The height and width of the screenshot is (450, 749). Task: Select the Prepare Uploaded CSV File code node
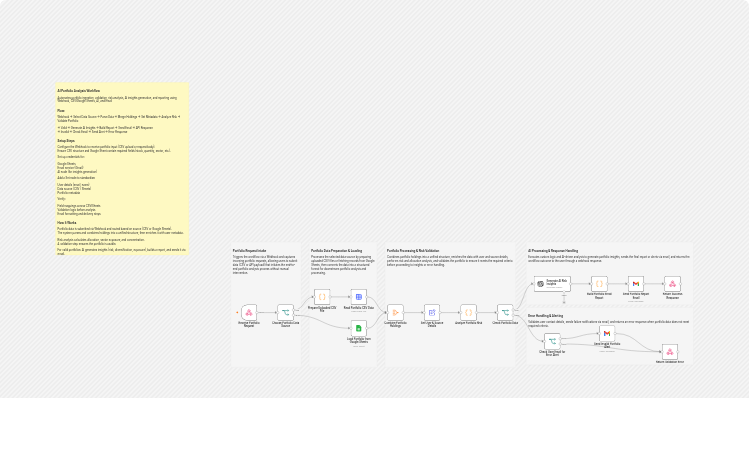pyautogui.click(x=322, y=297)
